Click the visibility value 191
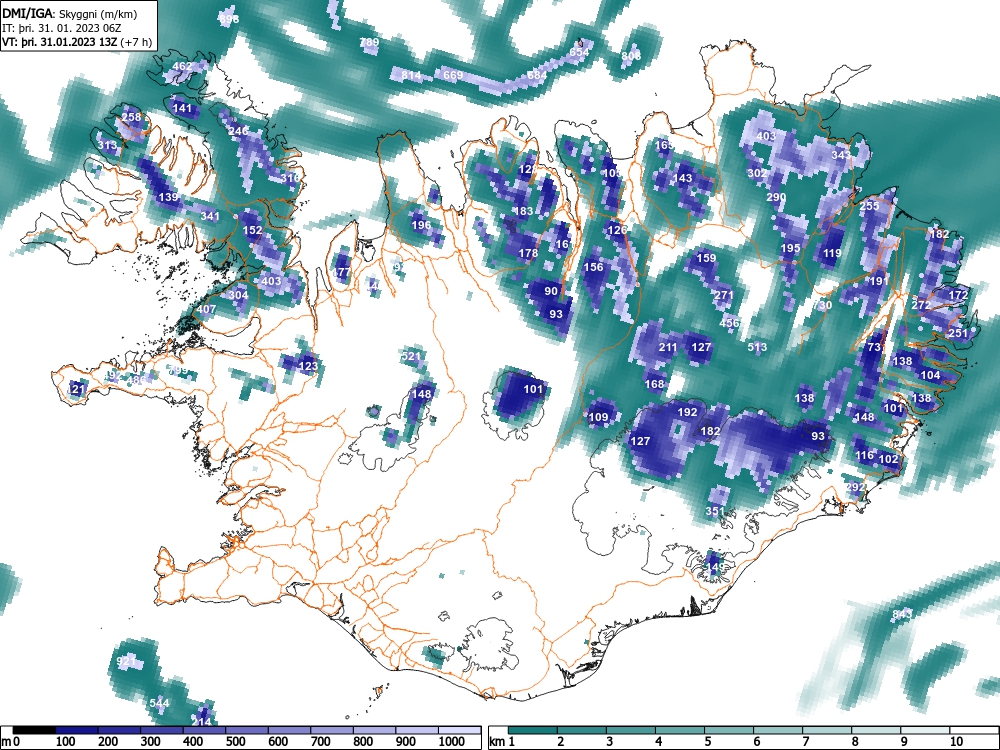Screen dimensions: 1000x750 tap(879, 281)
